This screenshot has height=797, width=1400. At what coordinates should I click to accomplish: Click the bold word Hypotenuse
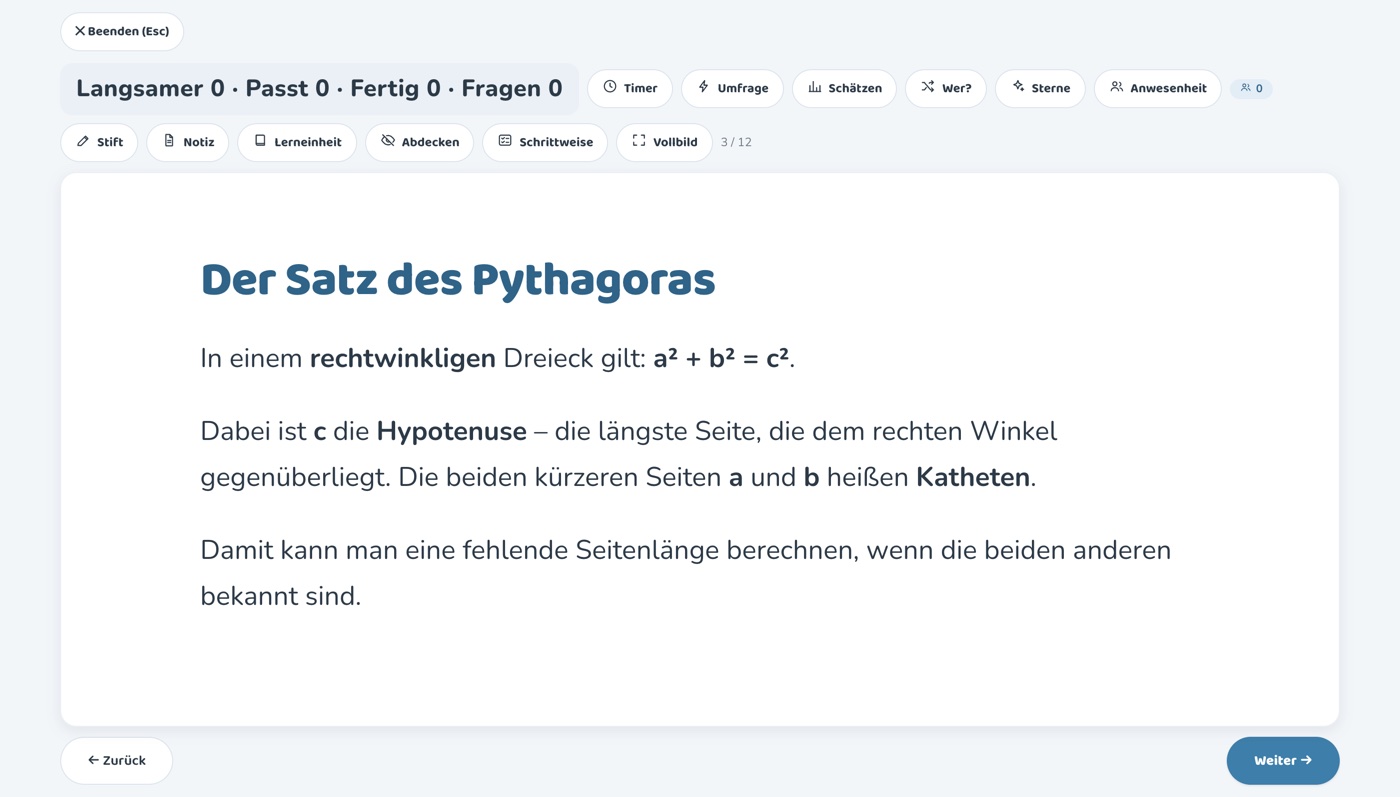pos(451,432)
